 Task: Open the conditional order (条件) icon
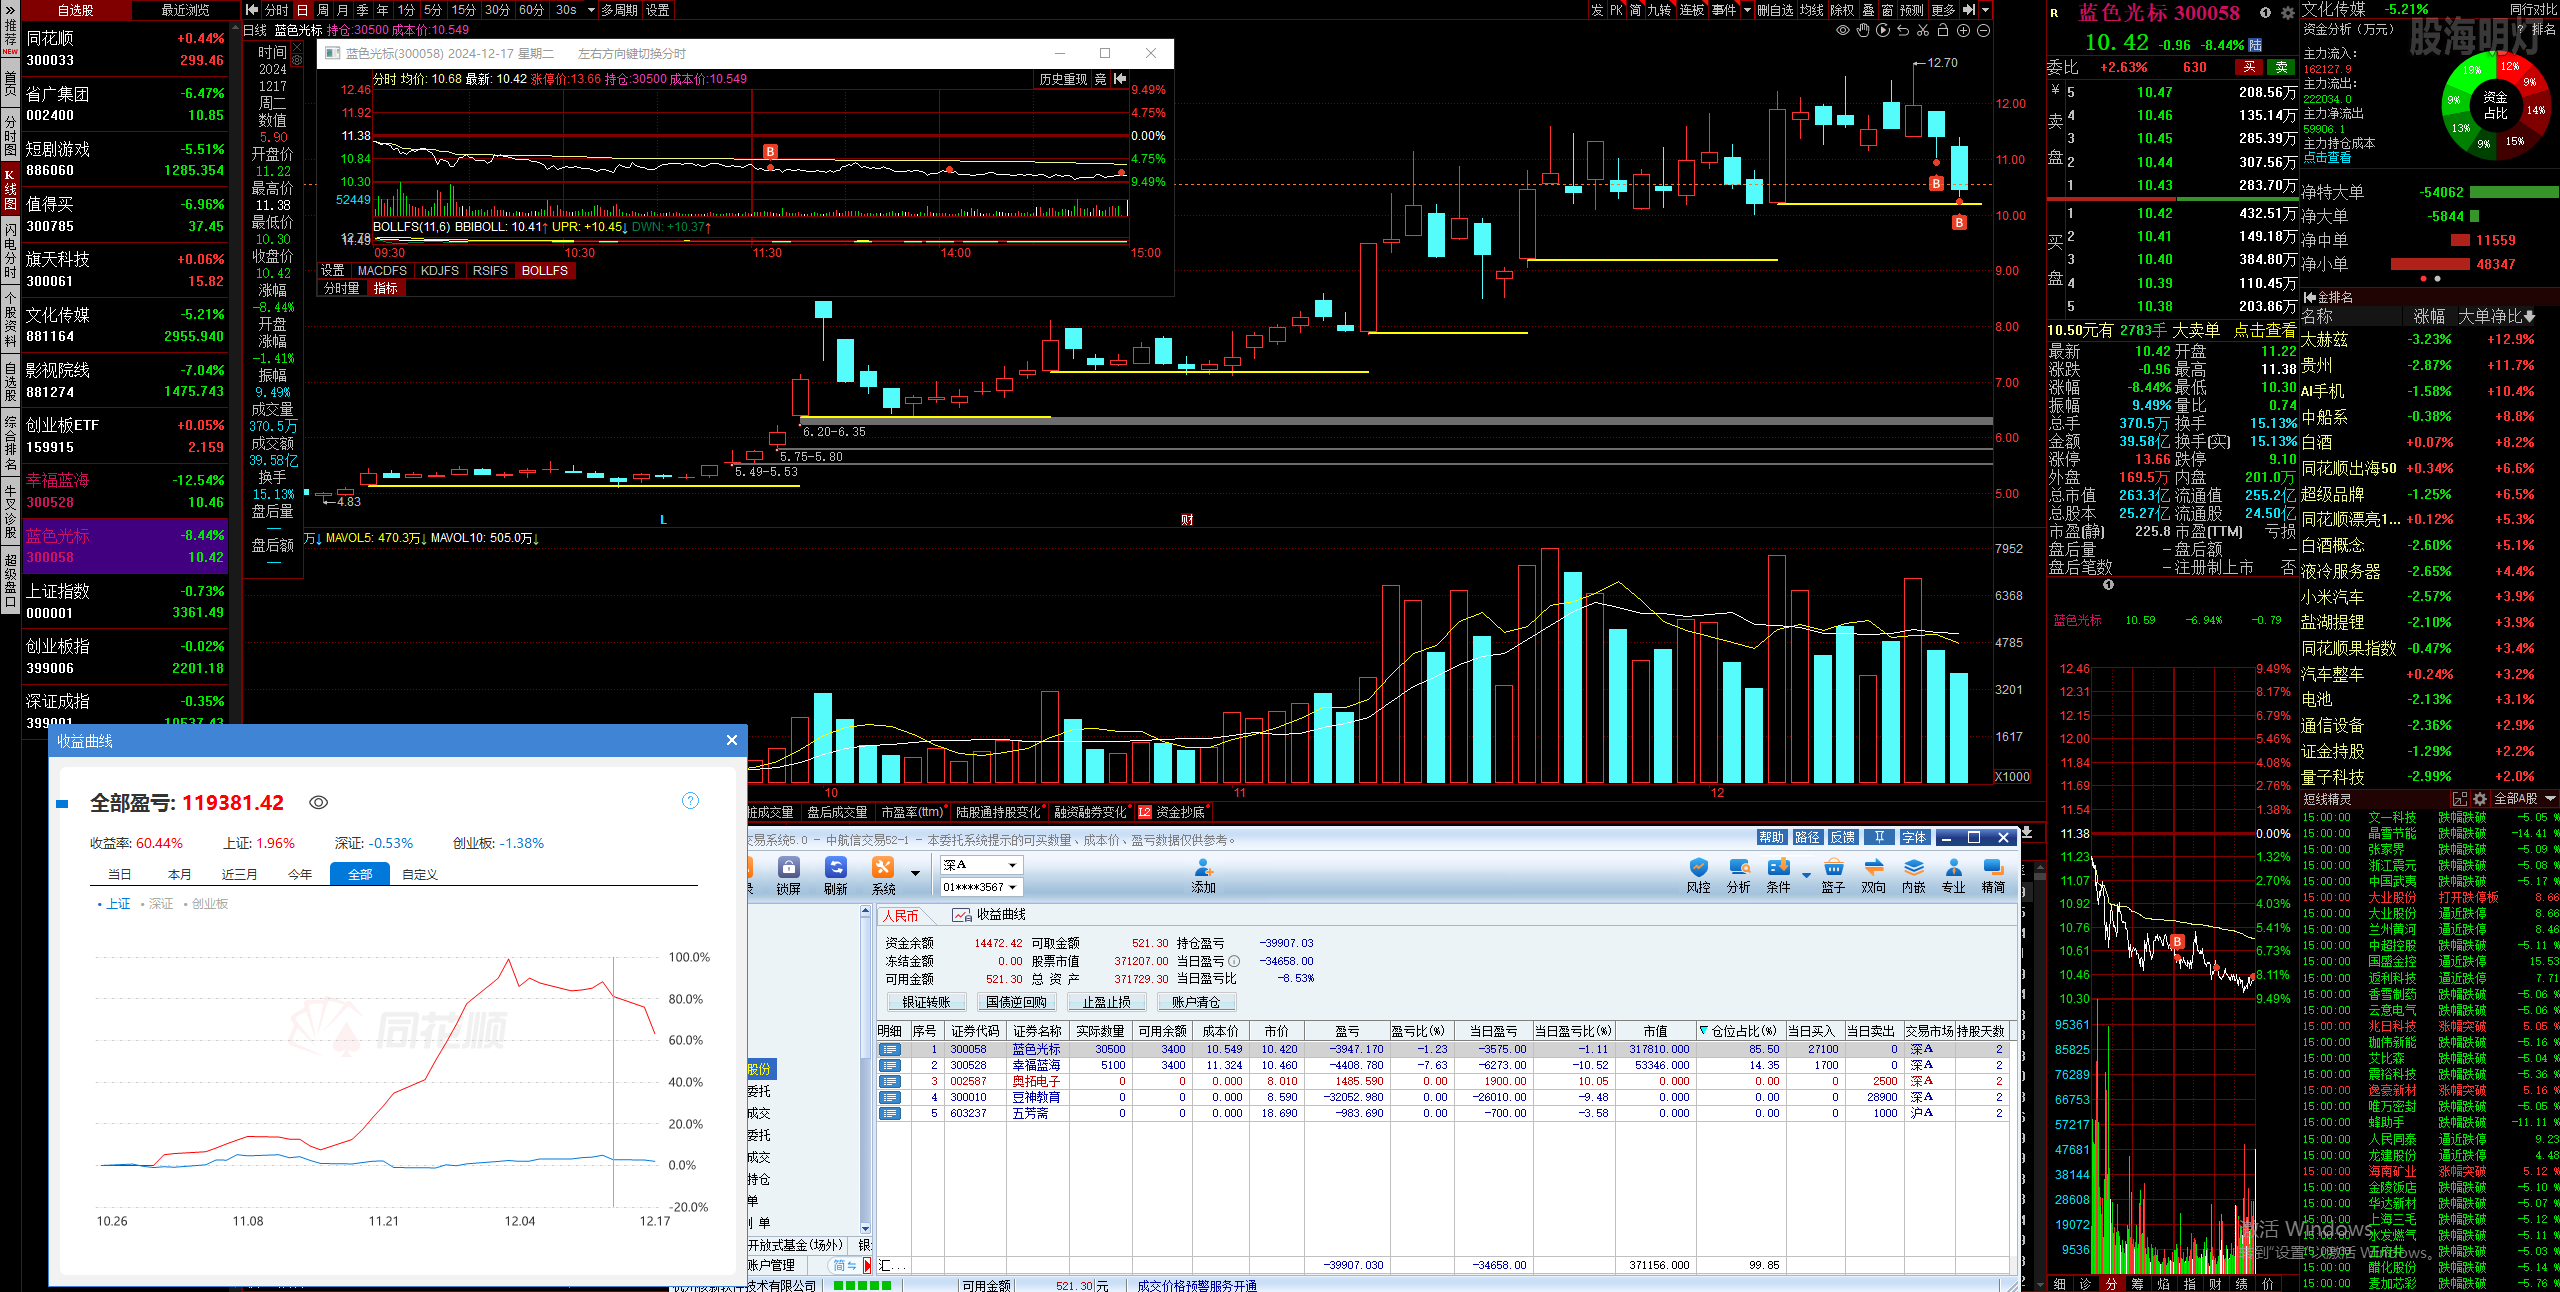click(1778, 874)
